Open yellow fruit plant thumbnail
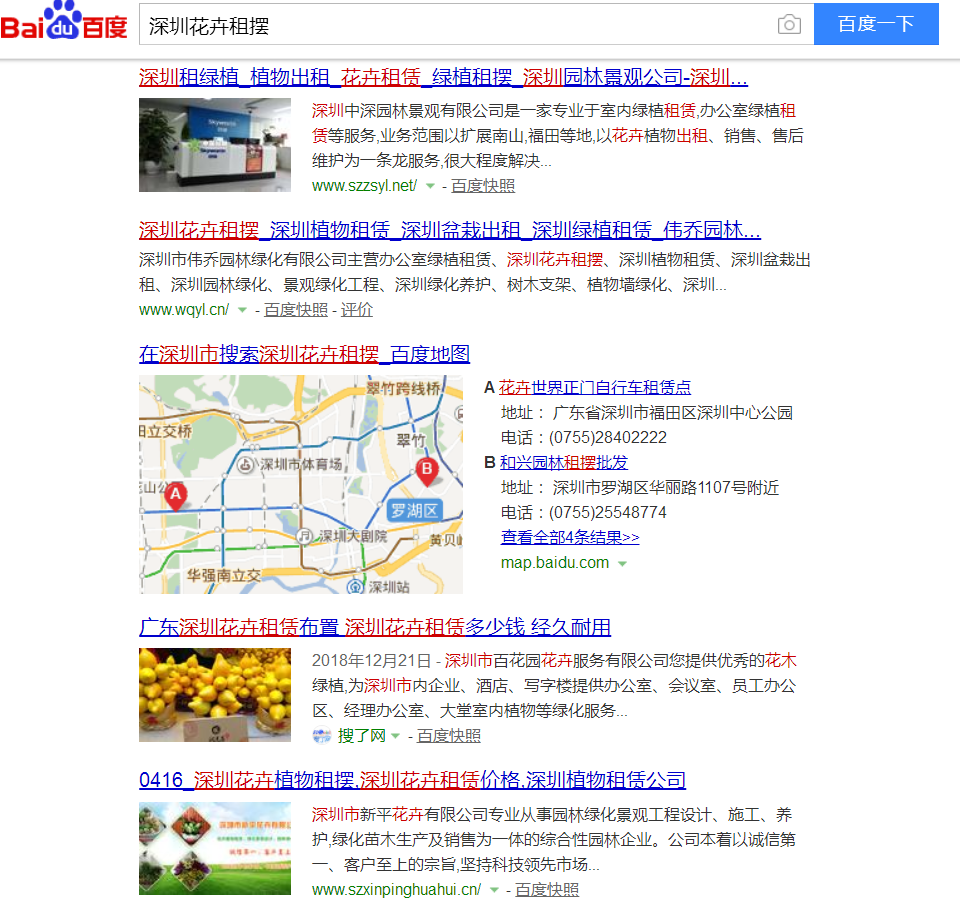 click(x=215, y=695)
